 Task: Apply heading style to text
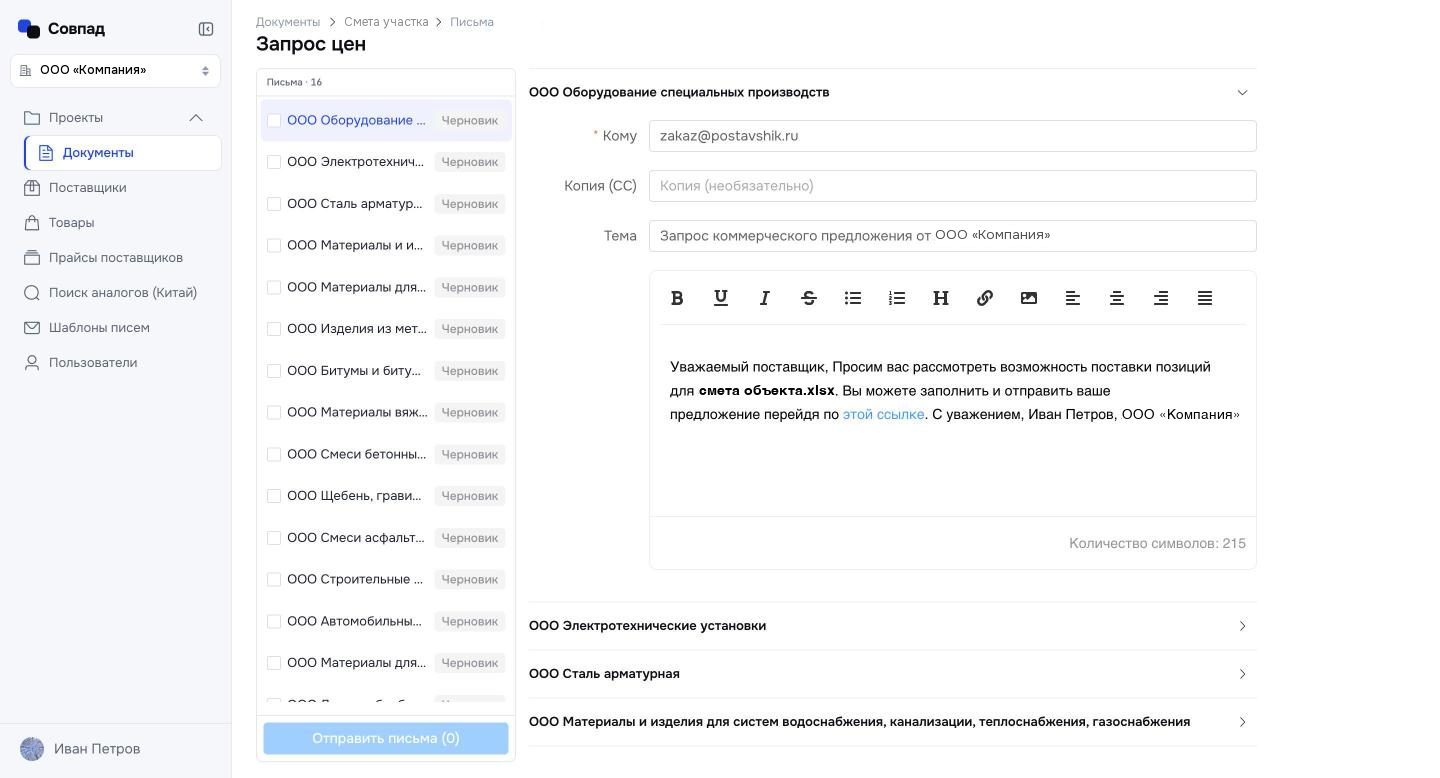tap(941, 298)
